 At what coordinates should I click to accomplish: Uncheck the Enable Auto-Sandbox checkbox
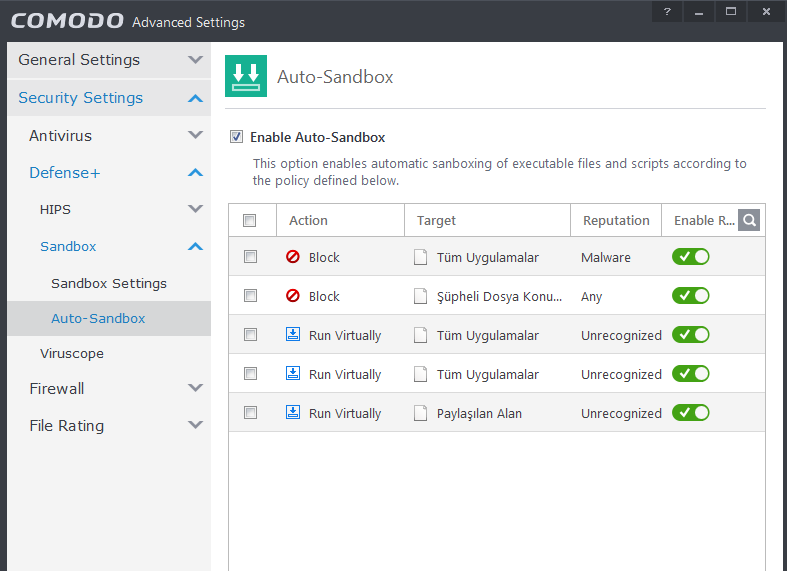[237, 137]
